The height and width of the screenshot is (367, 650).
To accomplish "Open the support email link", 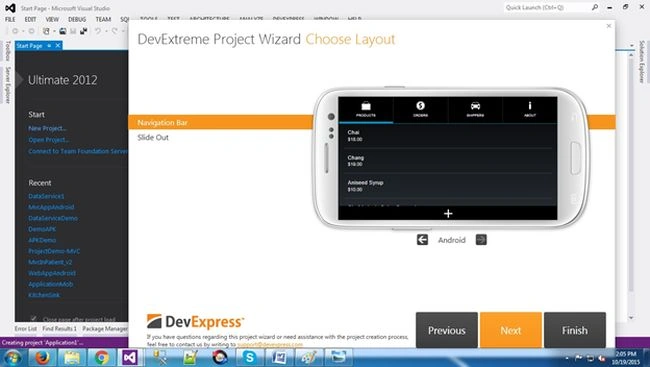I will pos(270,344).
